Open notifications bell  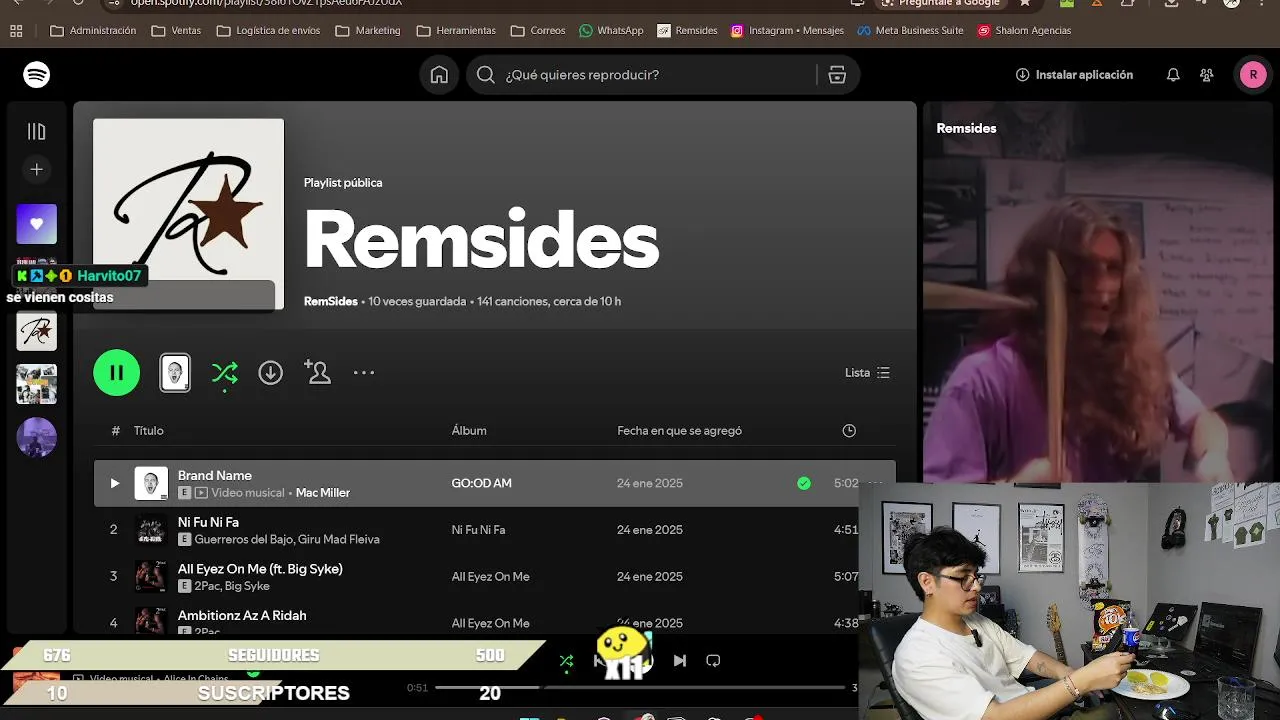tap(1173, 75)
